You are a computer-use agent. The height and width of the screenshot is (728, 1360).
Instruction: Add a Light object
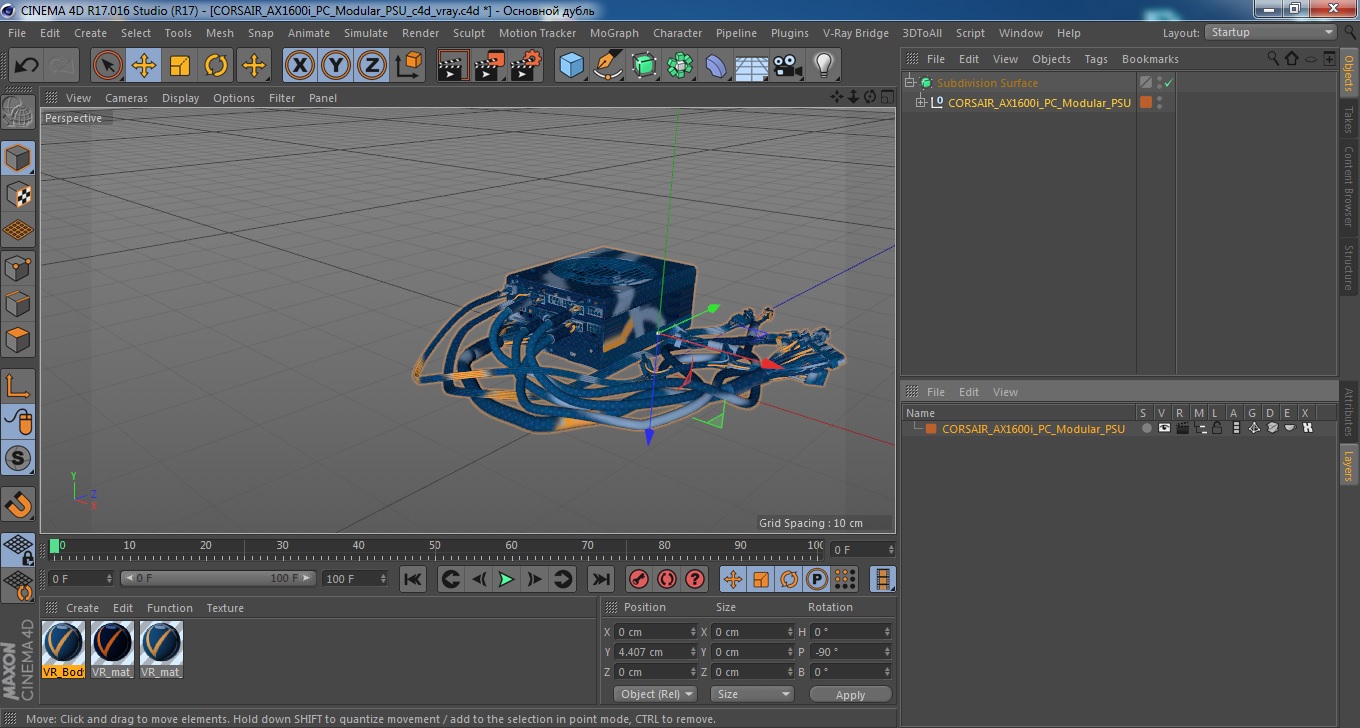point(823,66)
